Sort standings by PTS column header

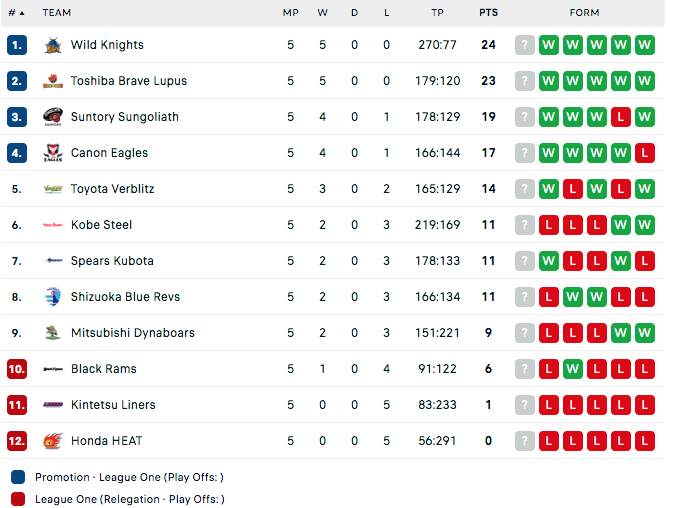coord(488,13)
